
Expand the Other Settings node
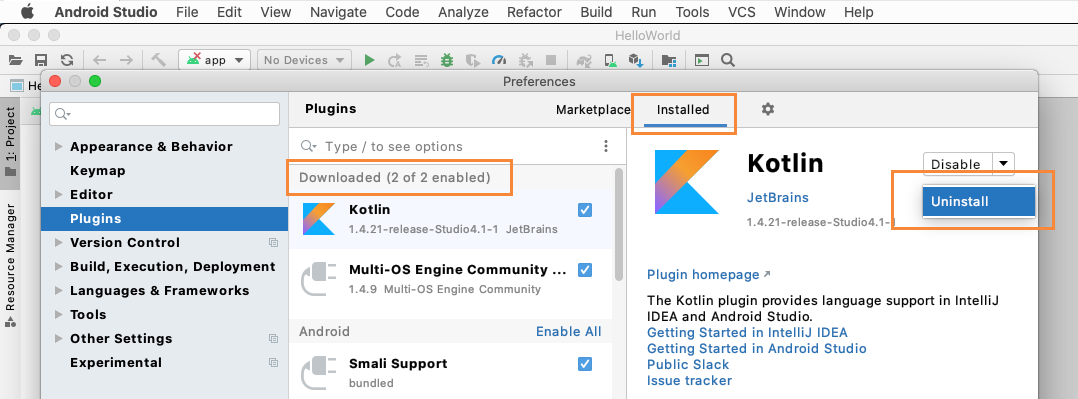click(58, 339)
